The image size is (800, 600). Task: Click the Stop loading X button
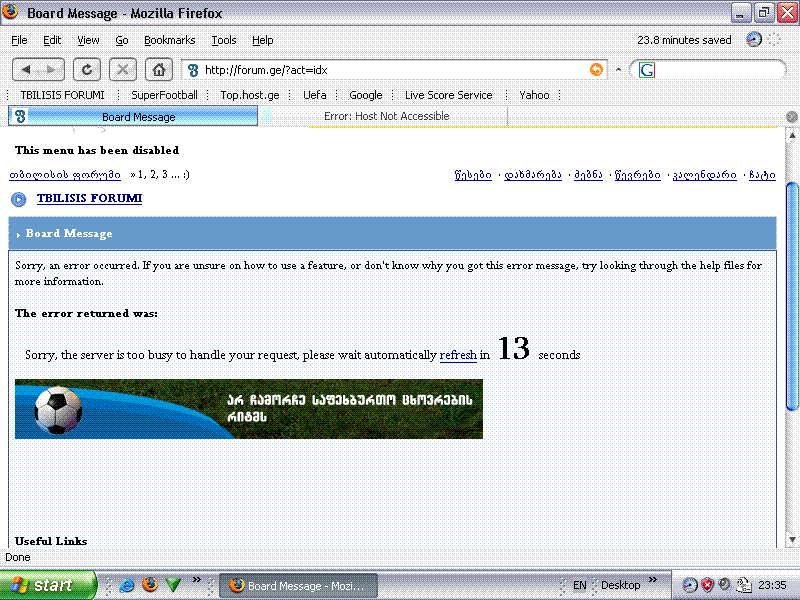tap(122, 69)
